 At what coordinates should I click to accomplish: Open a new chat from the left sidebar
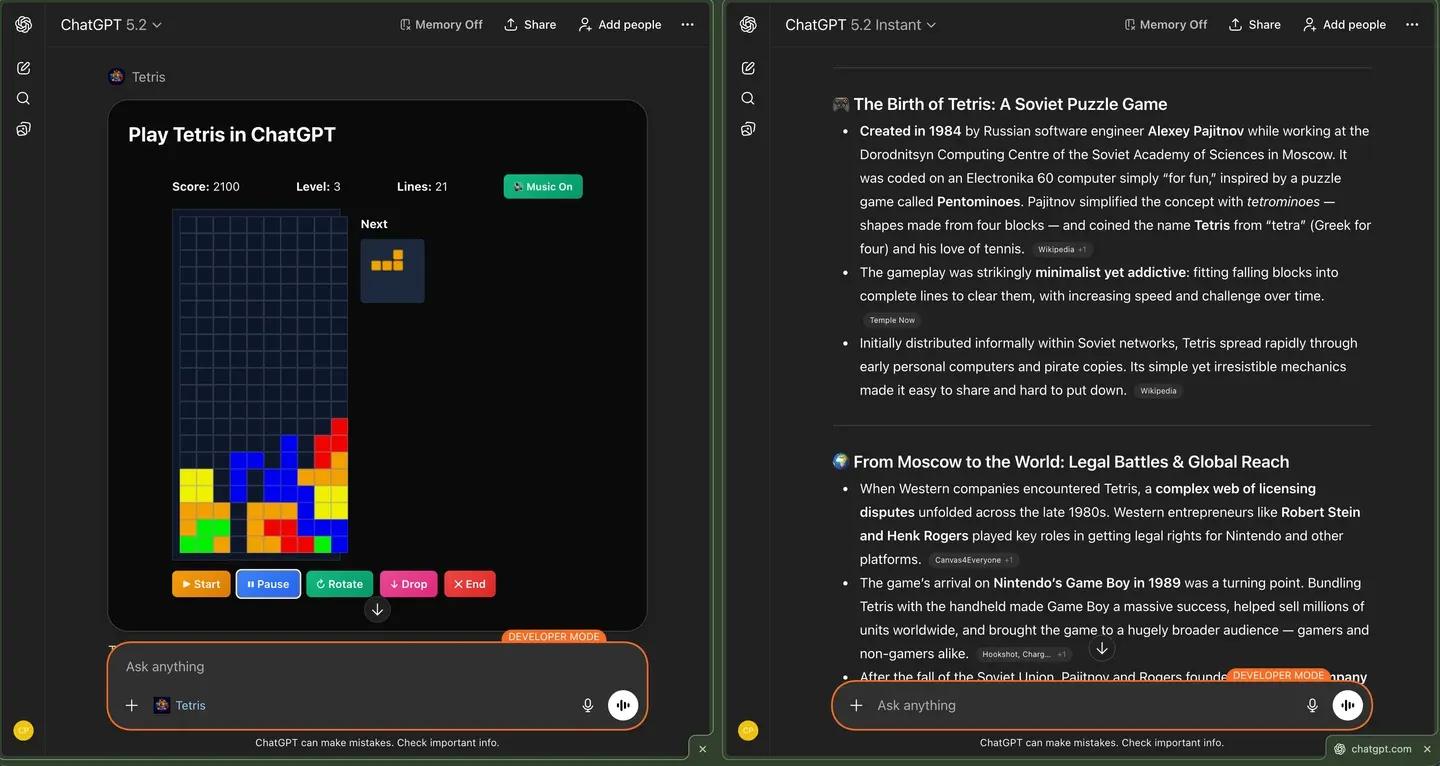pos(24,67)
